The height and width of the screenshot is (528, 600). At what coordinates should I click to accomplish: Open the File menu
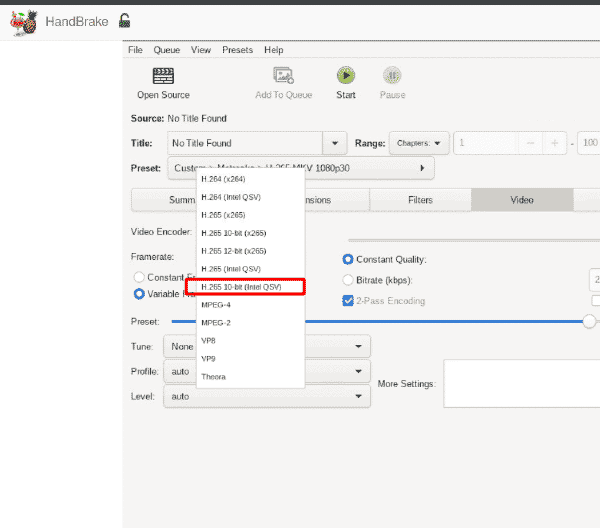coord(135,50)
